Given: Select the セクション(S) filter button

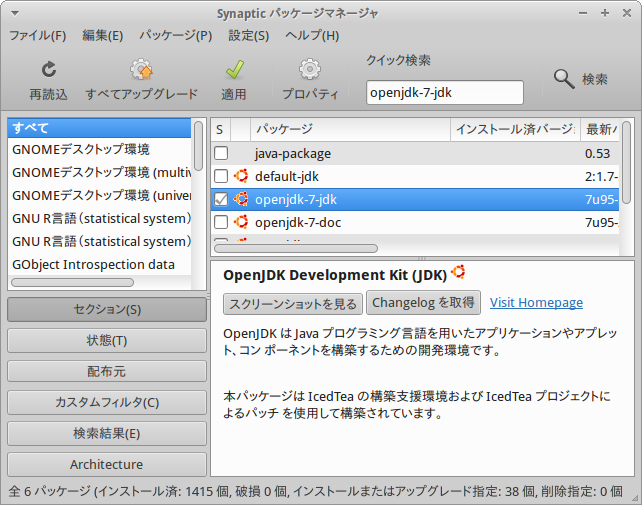Looking at the screenshot, I should pos(106,309).
